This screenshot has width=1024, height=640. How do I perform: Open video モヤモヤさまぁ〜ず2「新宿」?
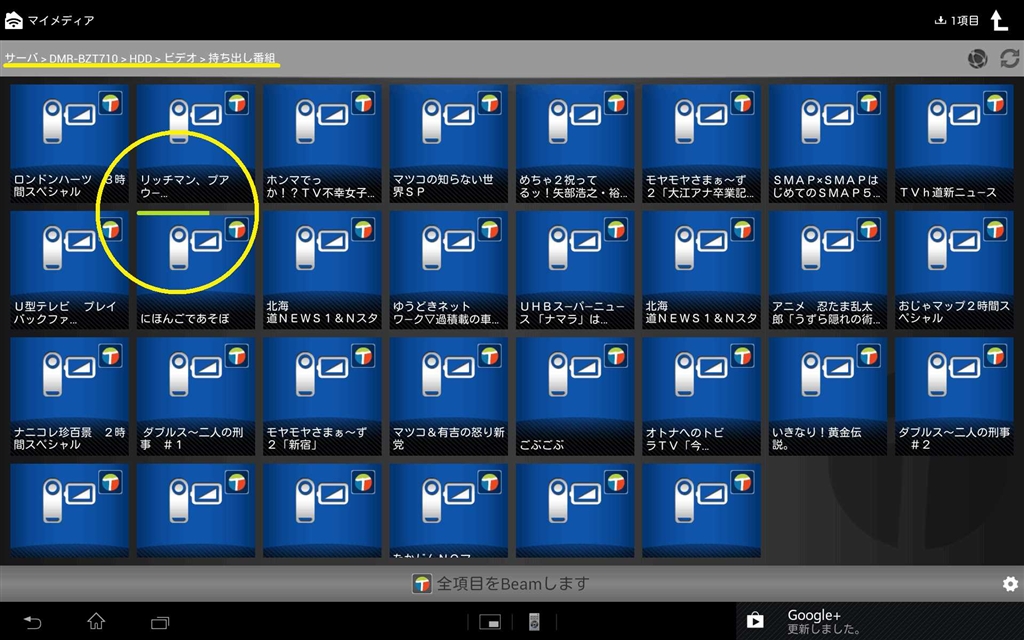pos(322,396)
